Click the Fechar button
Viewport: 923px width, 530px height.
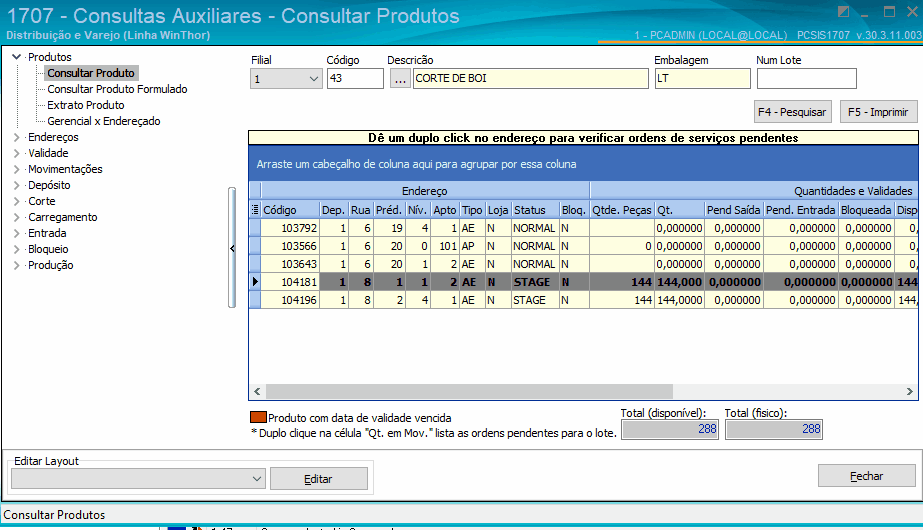[866, 476]
